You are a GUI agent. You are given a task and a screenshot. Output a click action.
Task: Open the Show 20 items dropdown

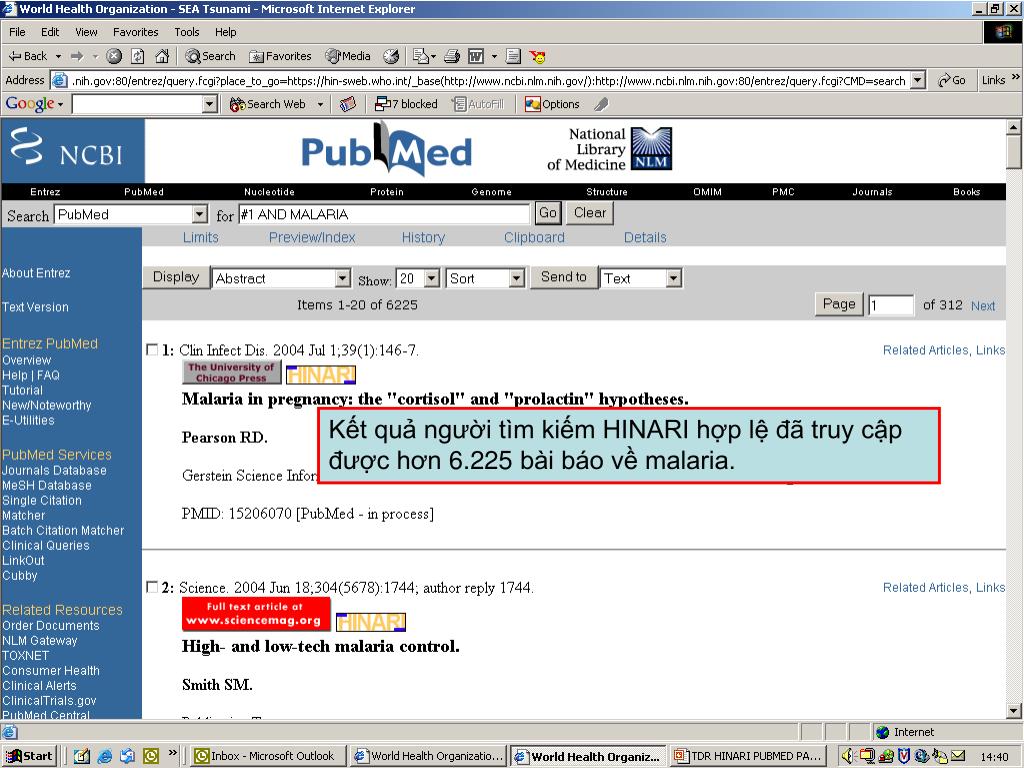(432, 278)
